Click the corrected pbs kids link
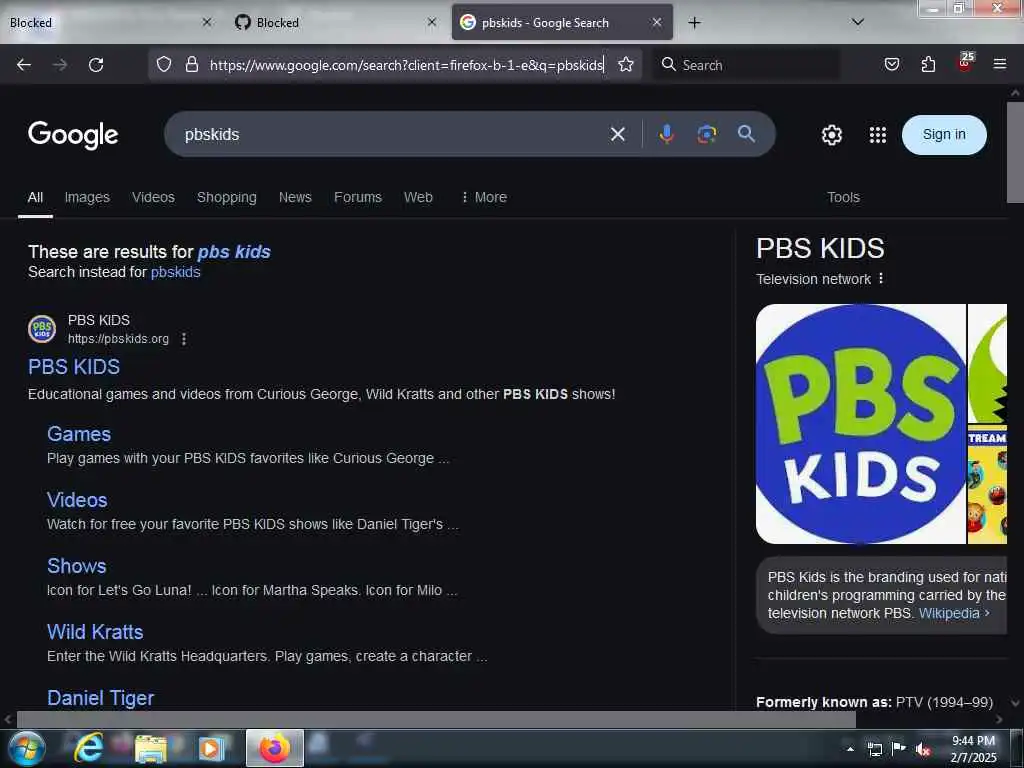 (x=234, y=252)
